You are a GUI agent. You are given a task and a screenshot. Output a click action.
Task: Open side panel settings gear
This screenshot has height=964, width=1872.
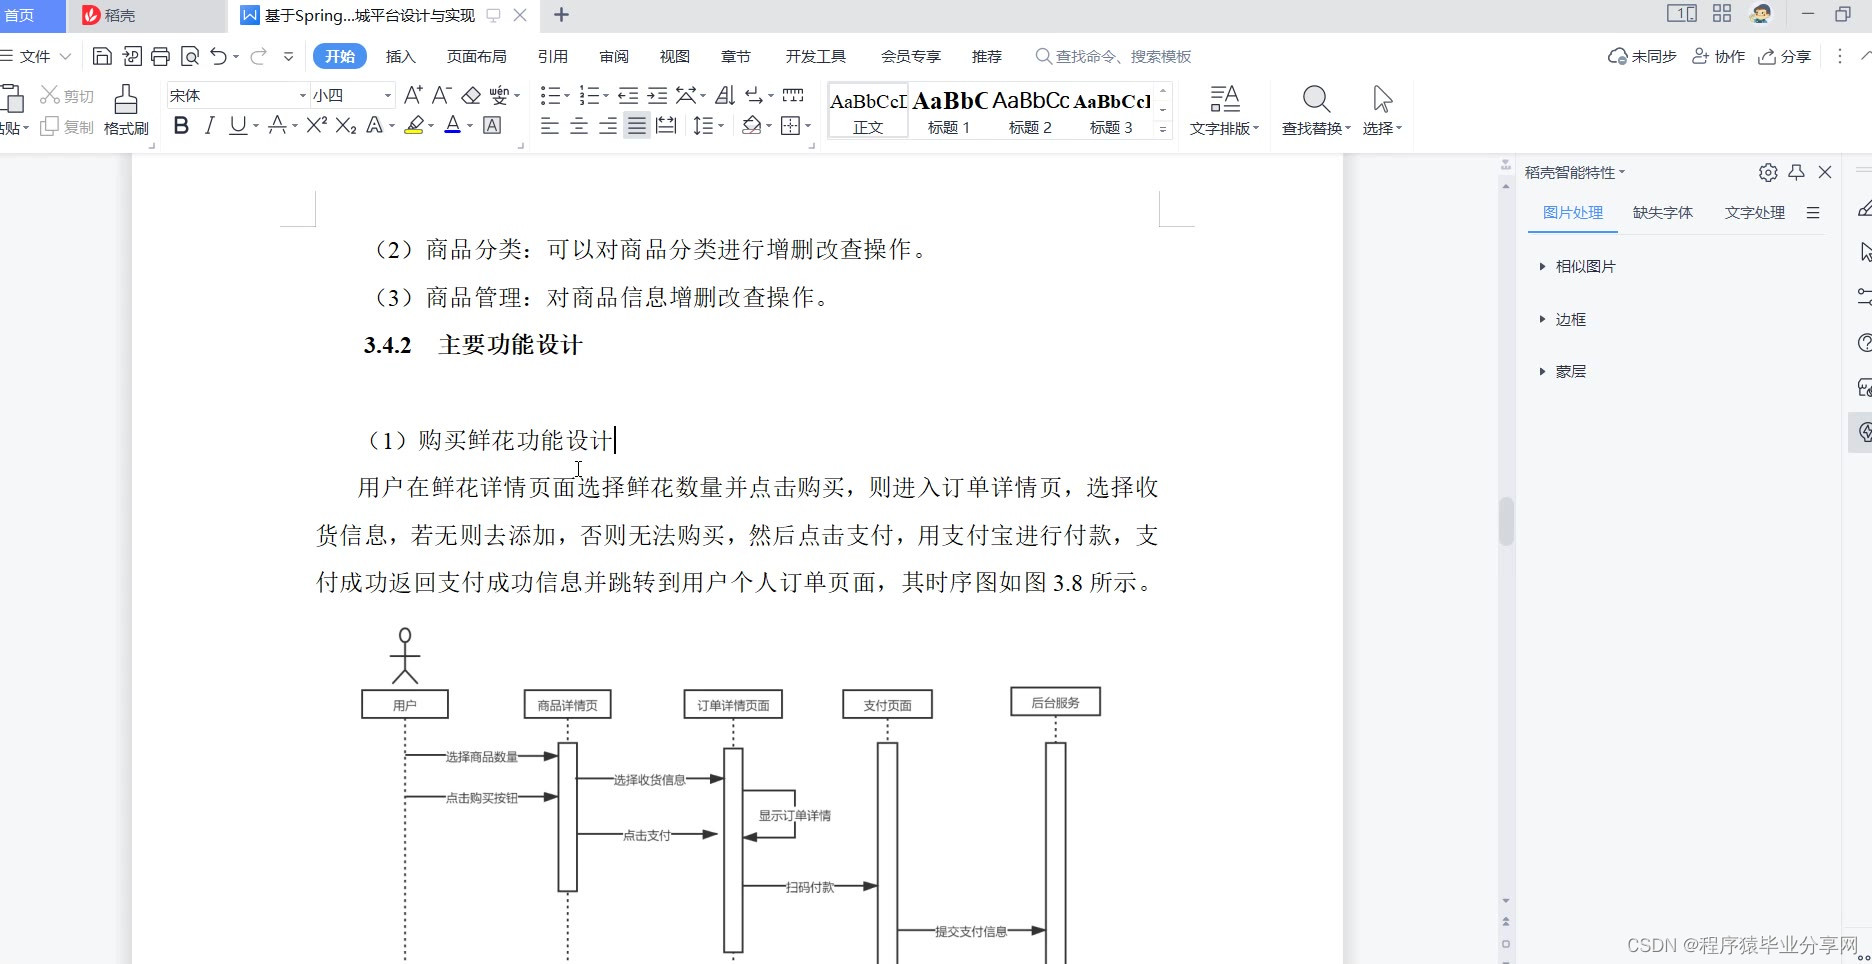pyautogui.click(x=1768, y=172)
